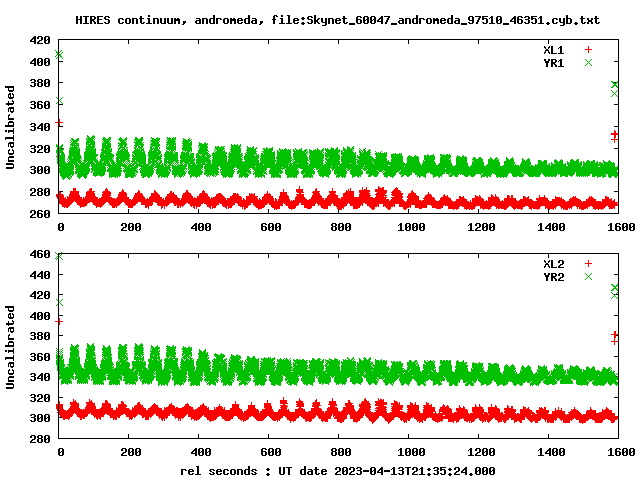Click the 600 x-tick label under the top plot

click(271, 227)
